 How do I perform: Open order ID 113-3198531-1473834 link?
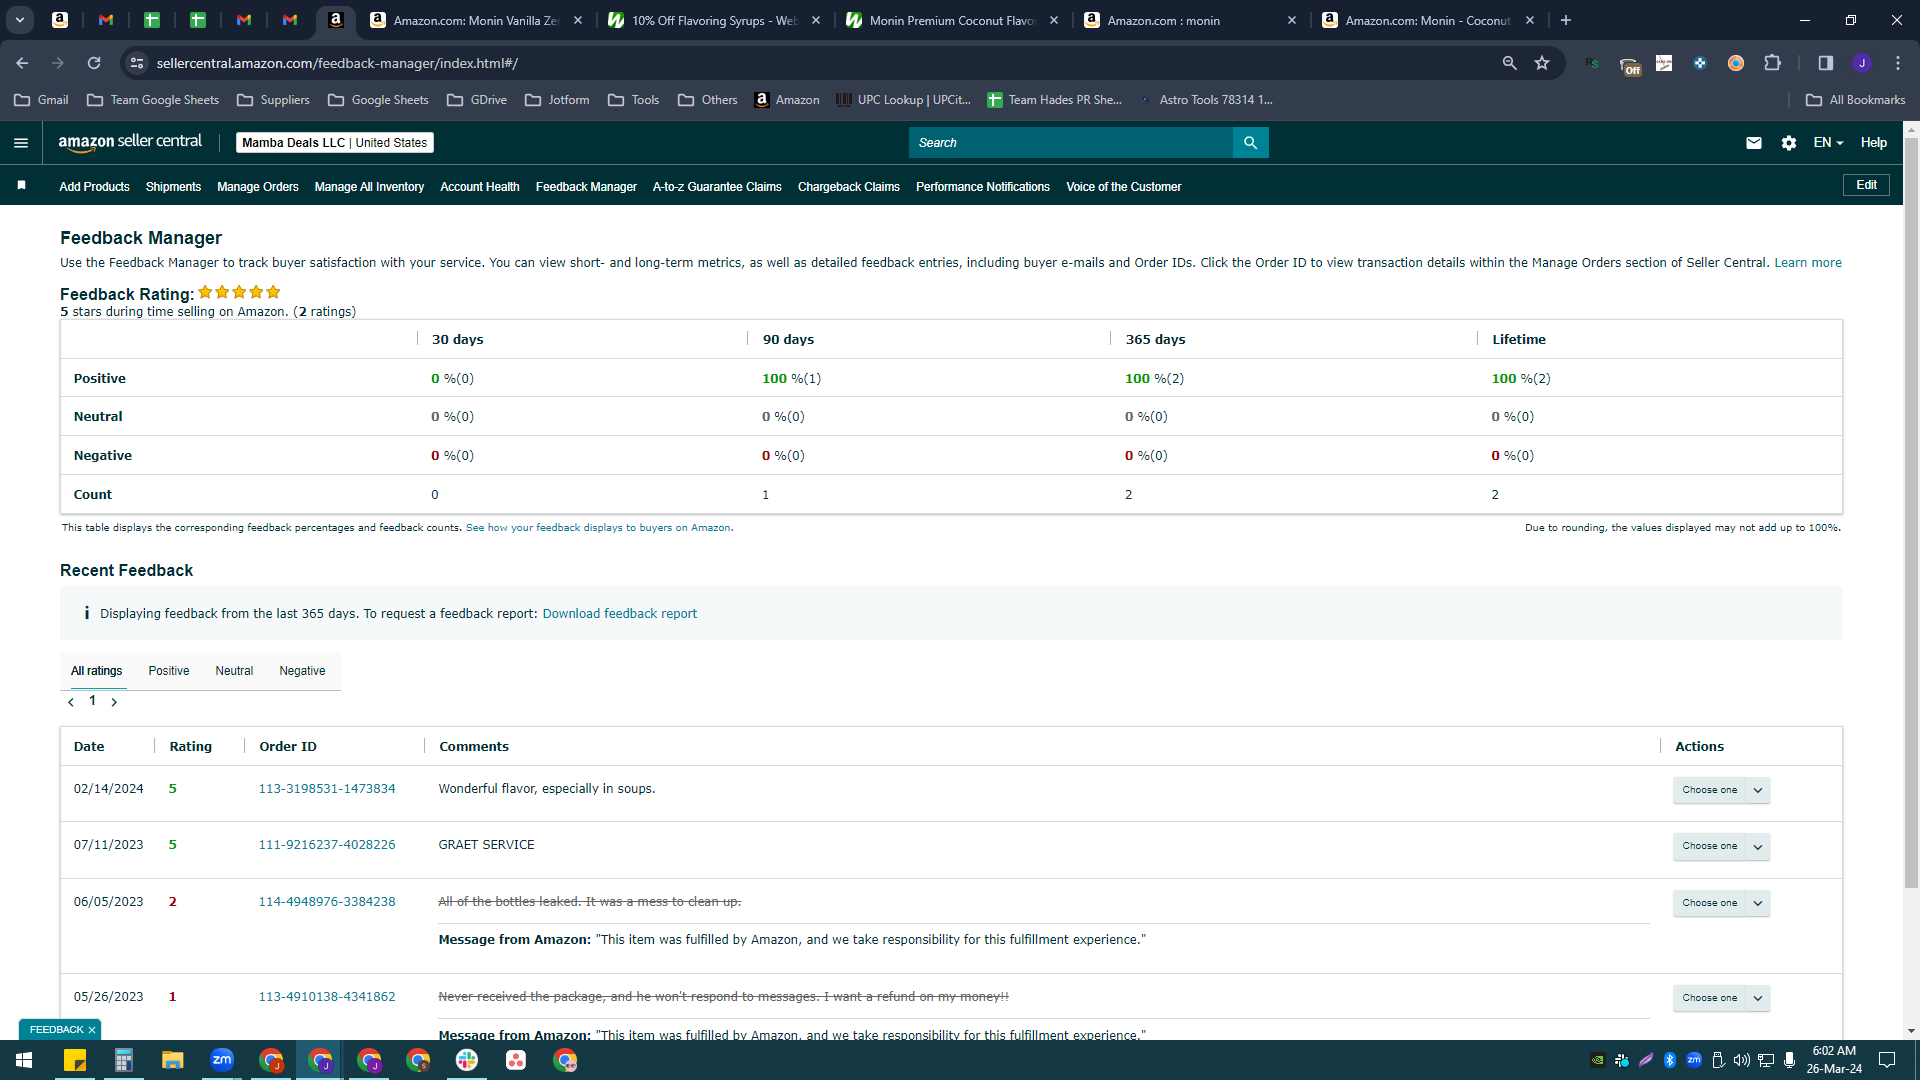(x=327, y=789)
